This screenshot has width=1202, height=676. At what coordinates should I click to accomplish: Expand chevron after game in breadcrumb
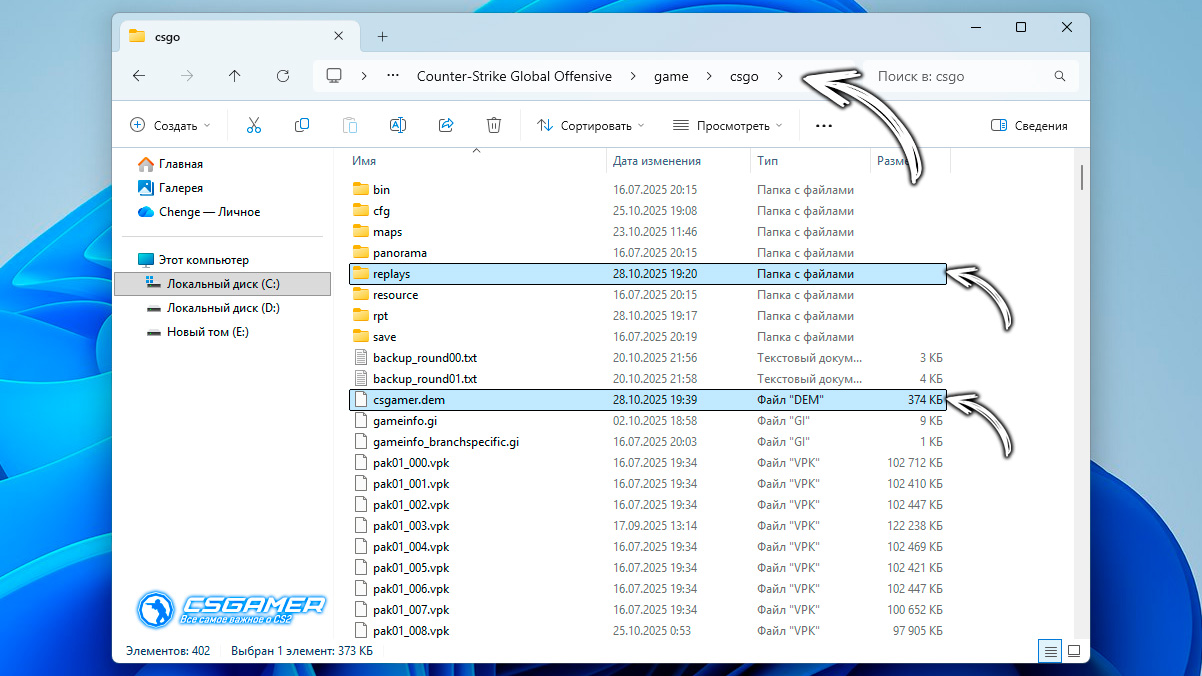point(709,76)
